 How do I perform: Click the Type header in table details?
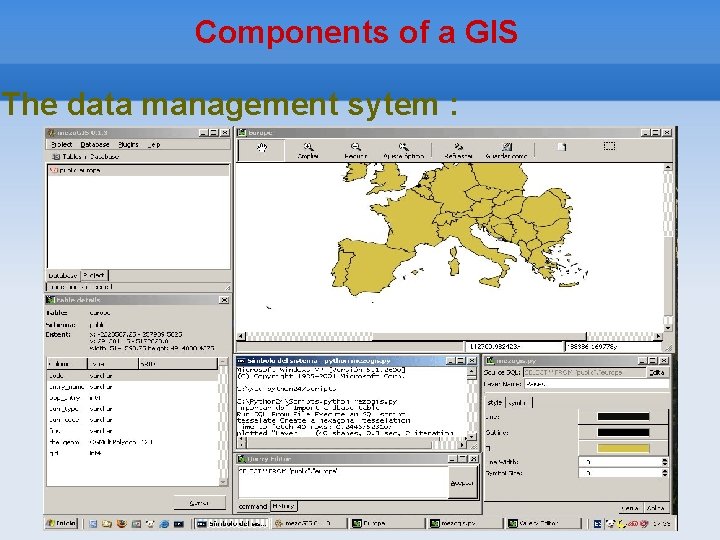point(112,364)
